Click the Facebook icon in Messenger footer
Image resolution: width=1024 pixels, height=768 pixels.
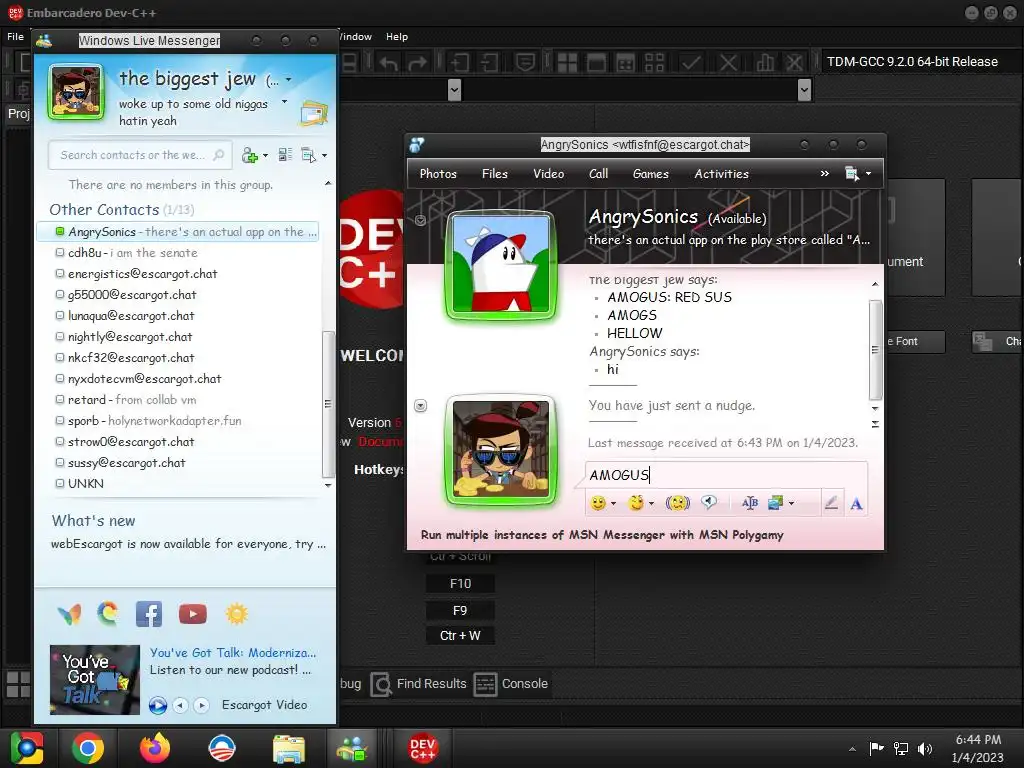(149, 614)
